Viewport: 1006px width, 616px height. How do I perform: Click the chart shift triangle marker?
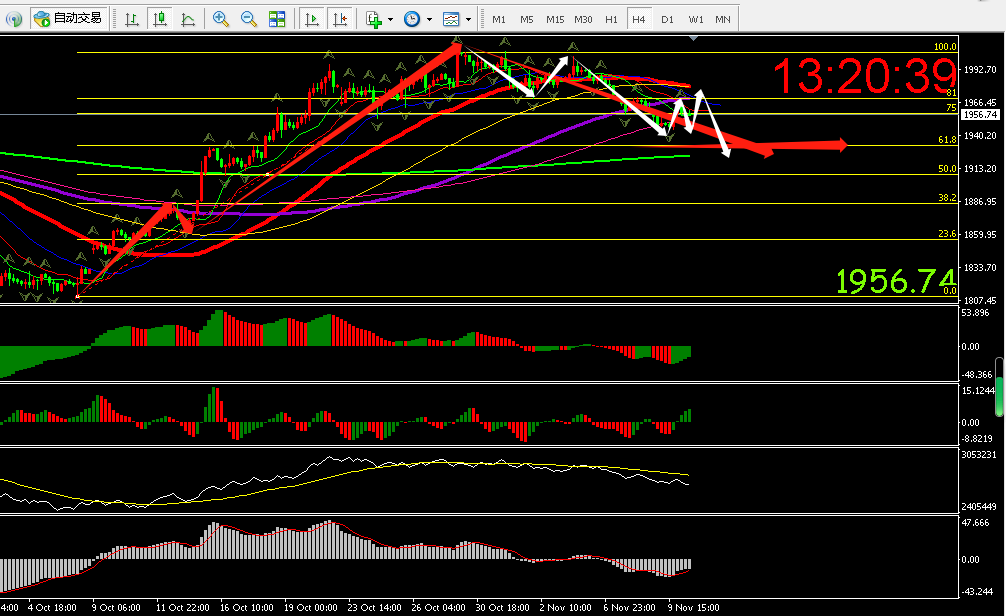694,38
